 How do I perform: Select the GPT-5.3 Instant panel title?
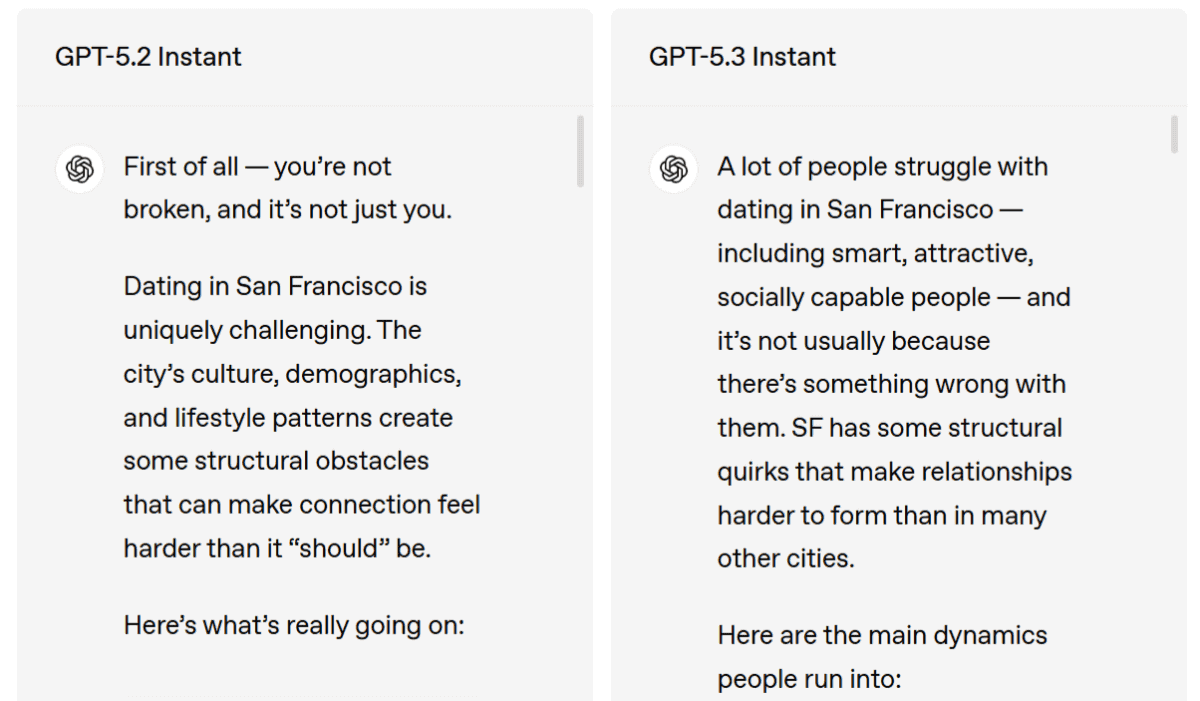click(x=742, y=57)
